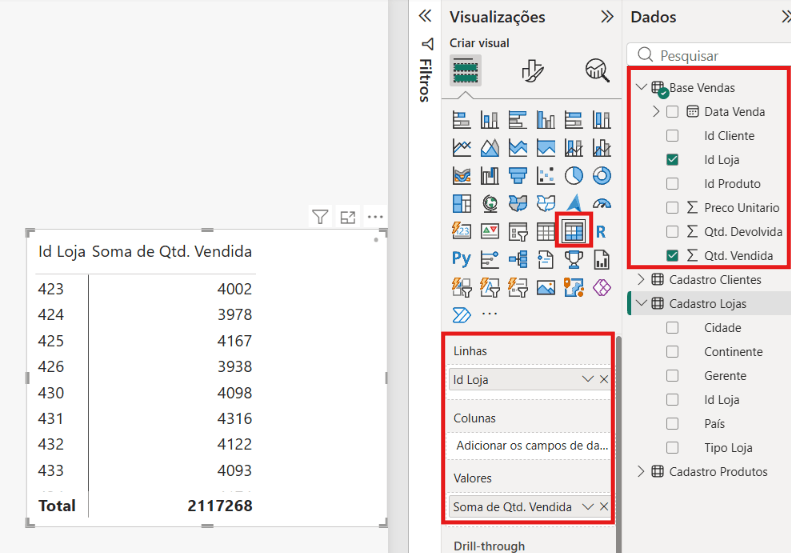Select the image visual icon
Image resolution: width=791 pixels, height=553 pixels.
(x=546, y=288)
